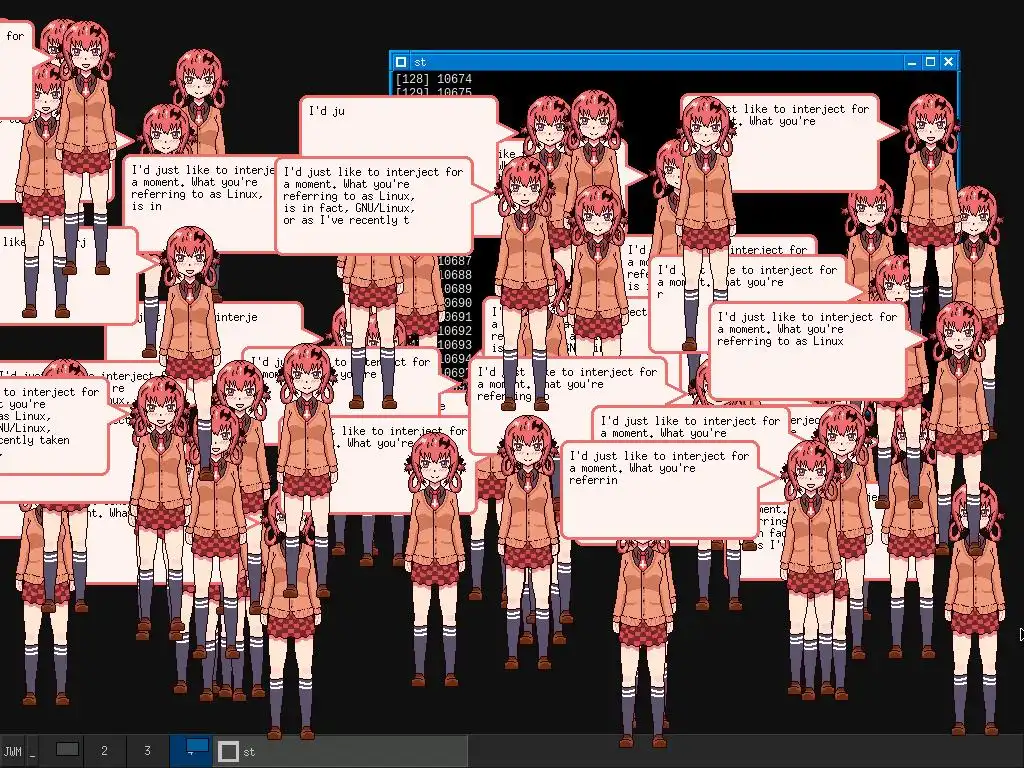Viewport: 1024px width, 768px height.
Task: Select the active blue desktop in pager
Action: point(191,751)
